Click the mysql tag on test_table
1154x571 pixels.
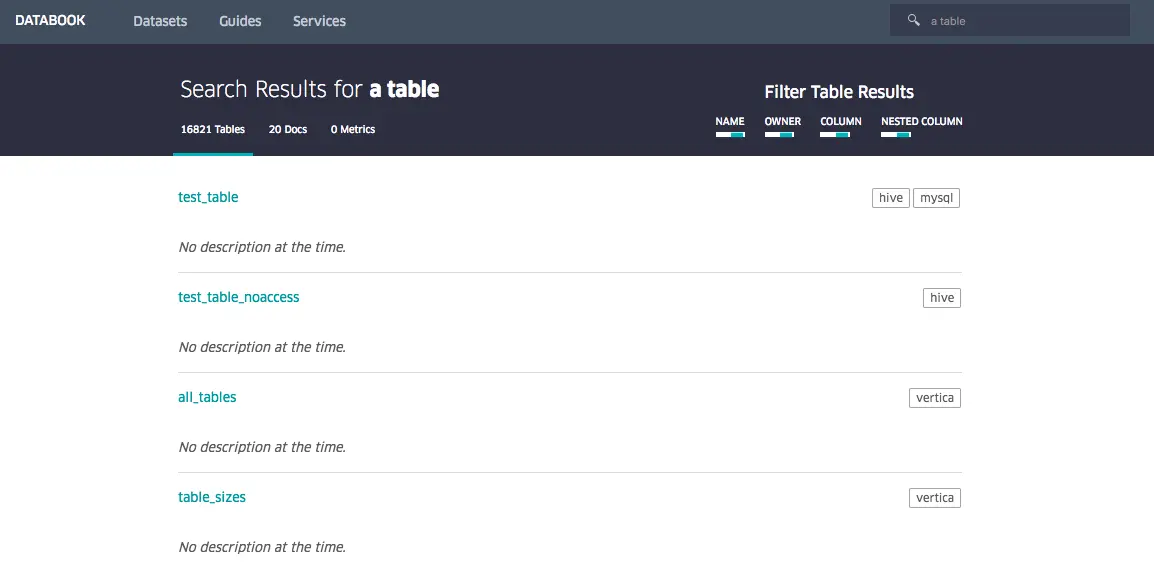936,198
